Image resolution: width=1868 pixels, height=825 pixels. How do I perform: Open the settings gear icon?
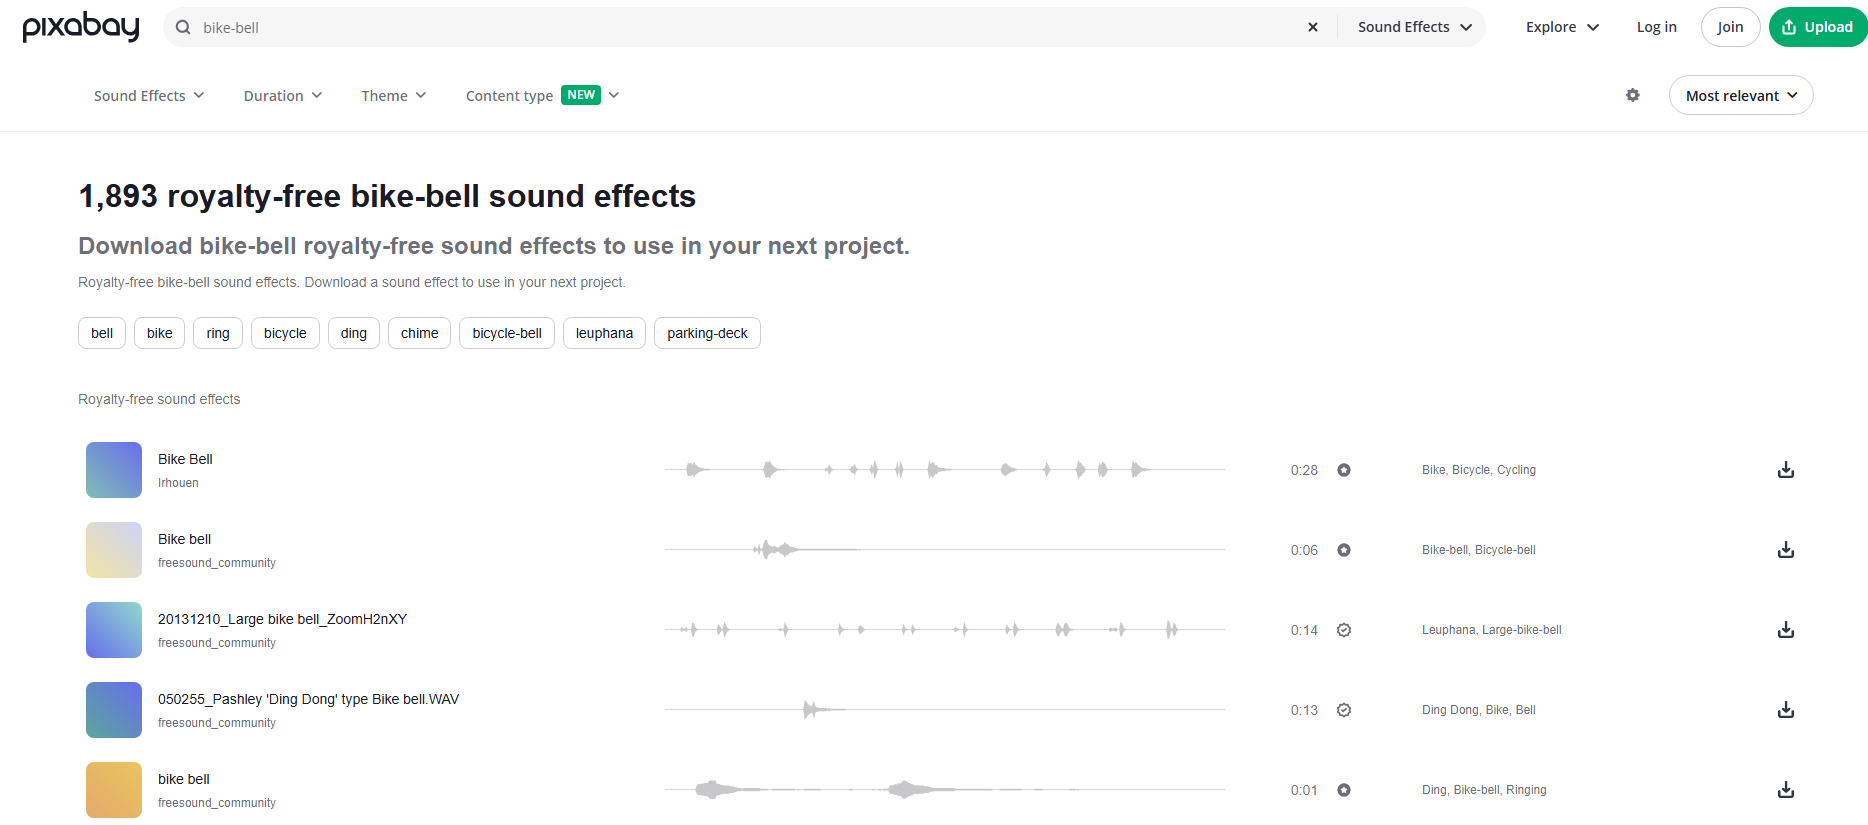coord(1632,95)
